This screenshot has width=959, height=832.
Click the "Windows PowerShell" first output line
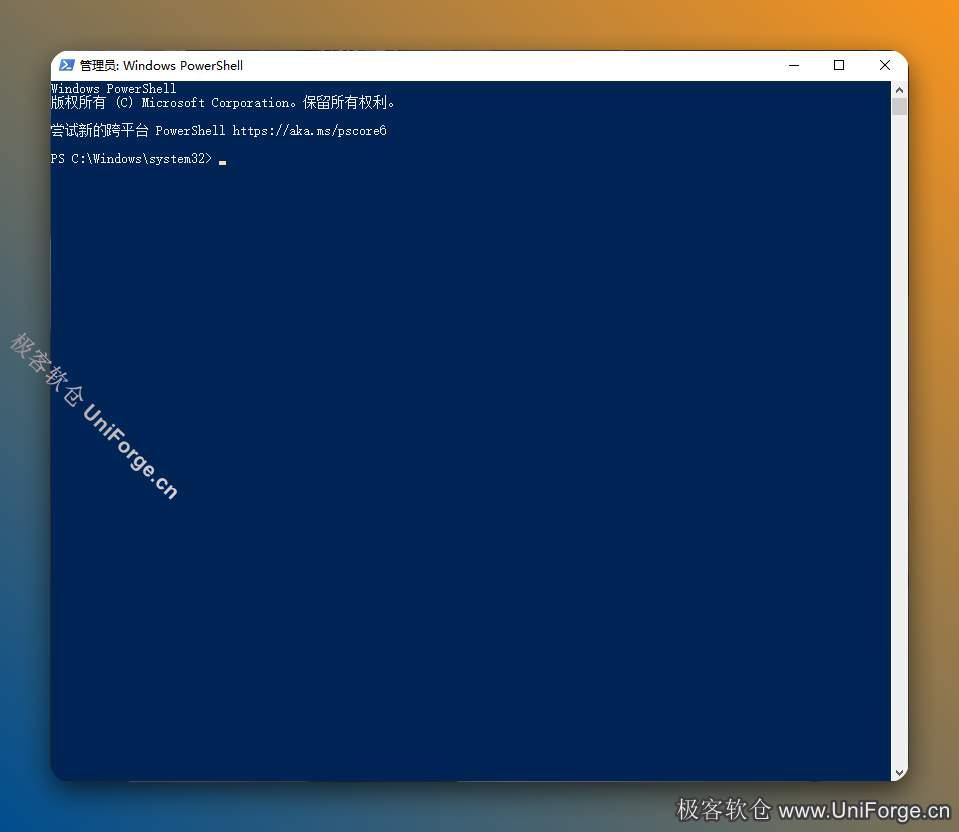113,88
